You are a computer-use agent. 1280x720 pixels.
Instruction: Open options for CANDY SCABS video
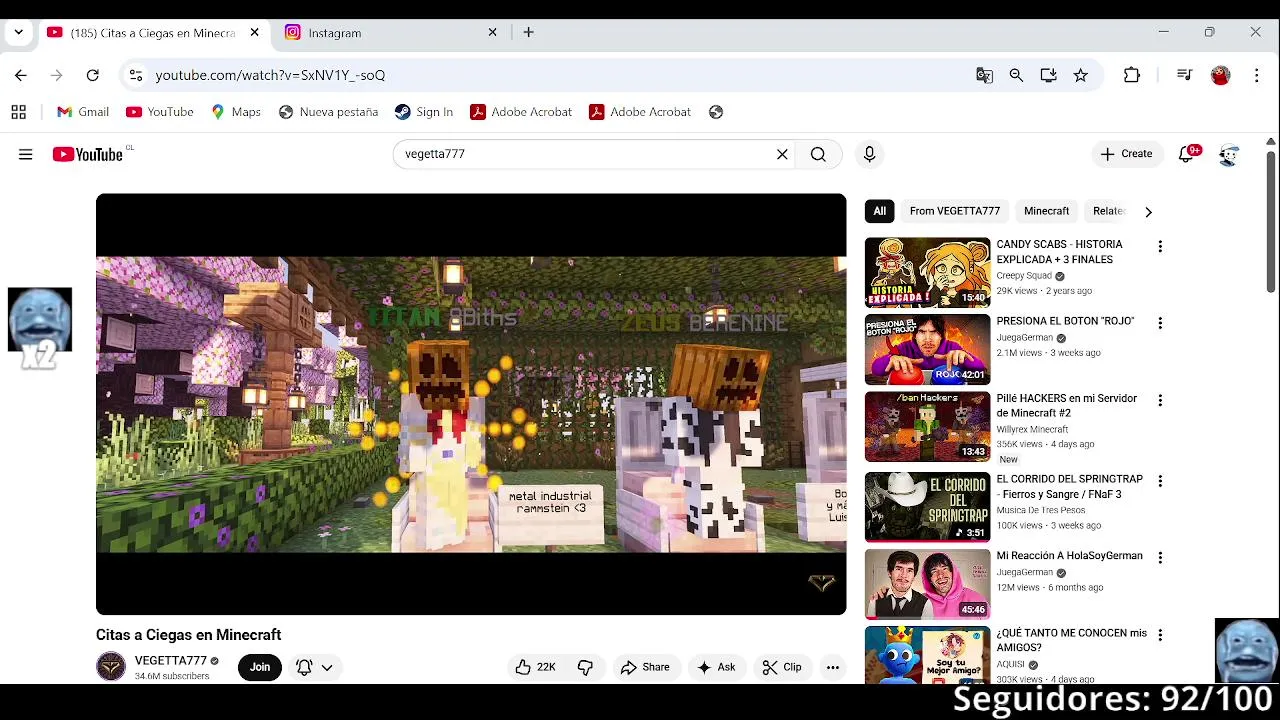click(1160, 246)
